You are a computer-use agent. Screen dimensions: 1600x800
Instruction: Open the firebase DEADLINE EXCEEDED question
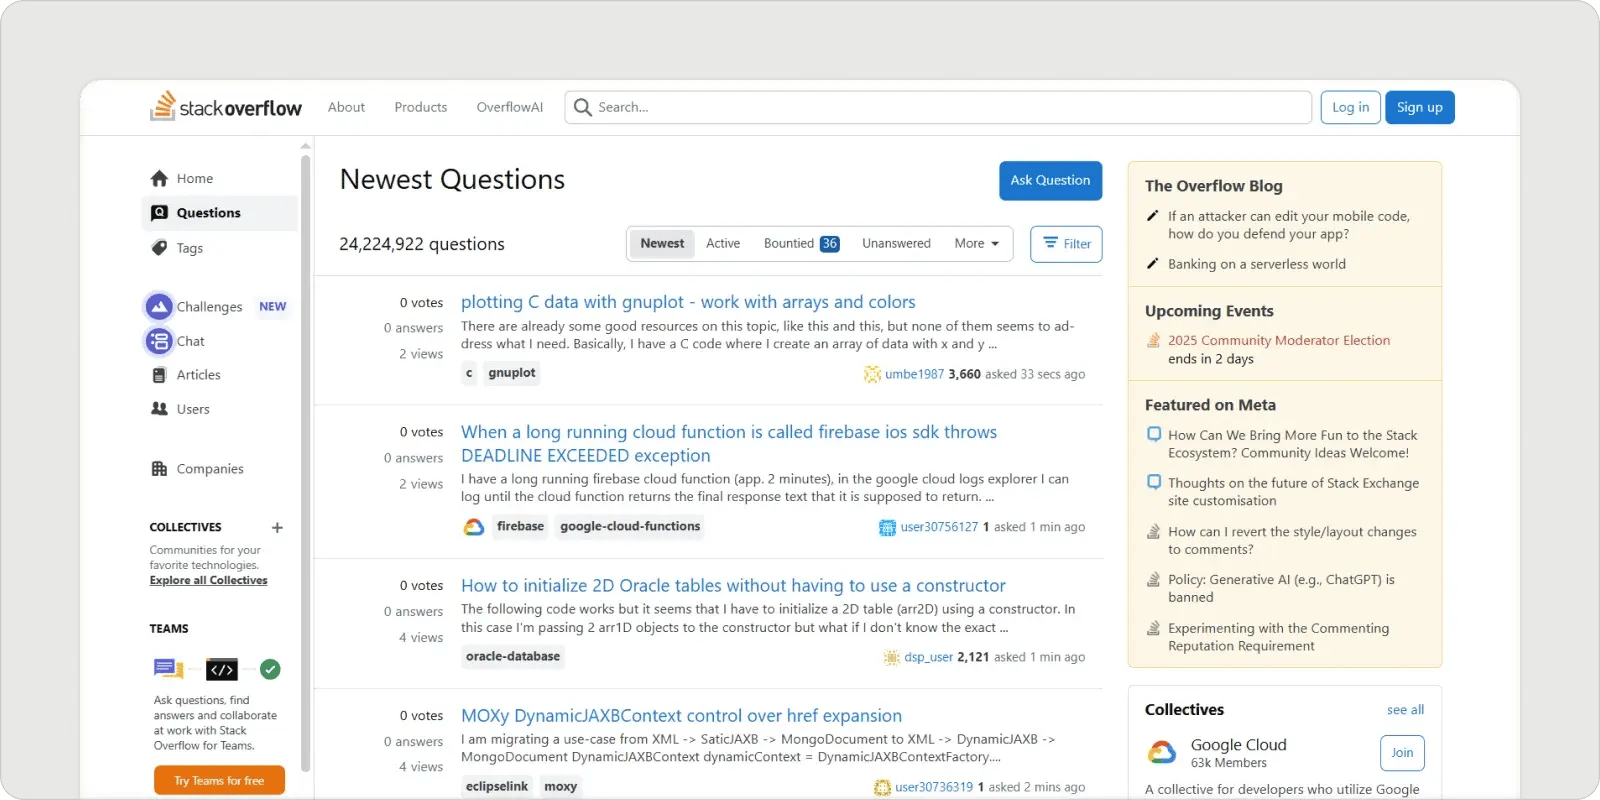[x=729, y=443]
